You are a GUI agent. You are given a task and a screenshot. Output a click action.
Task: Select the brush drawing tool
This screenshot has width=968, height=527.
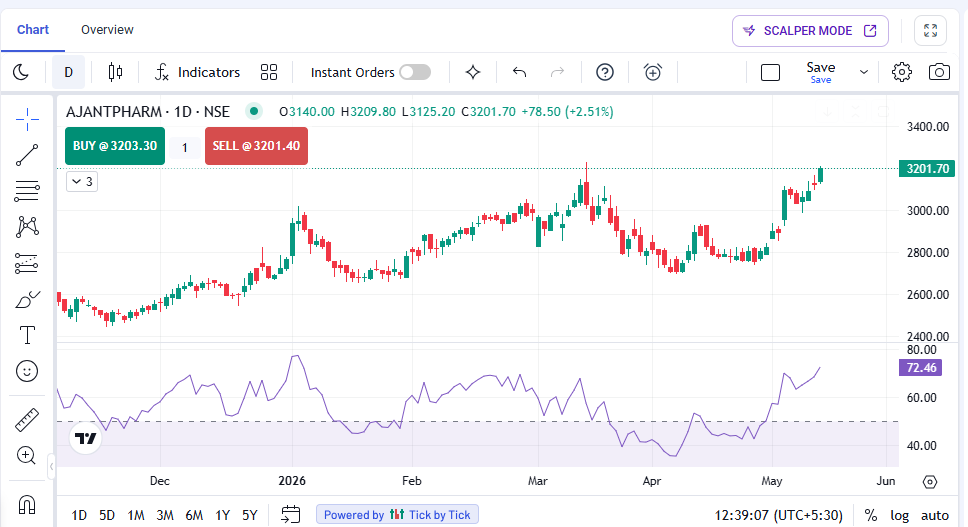pyautogui.click(x=27, y=299)
